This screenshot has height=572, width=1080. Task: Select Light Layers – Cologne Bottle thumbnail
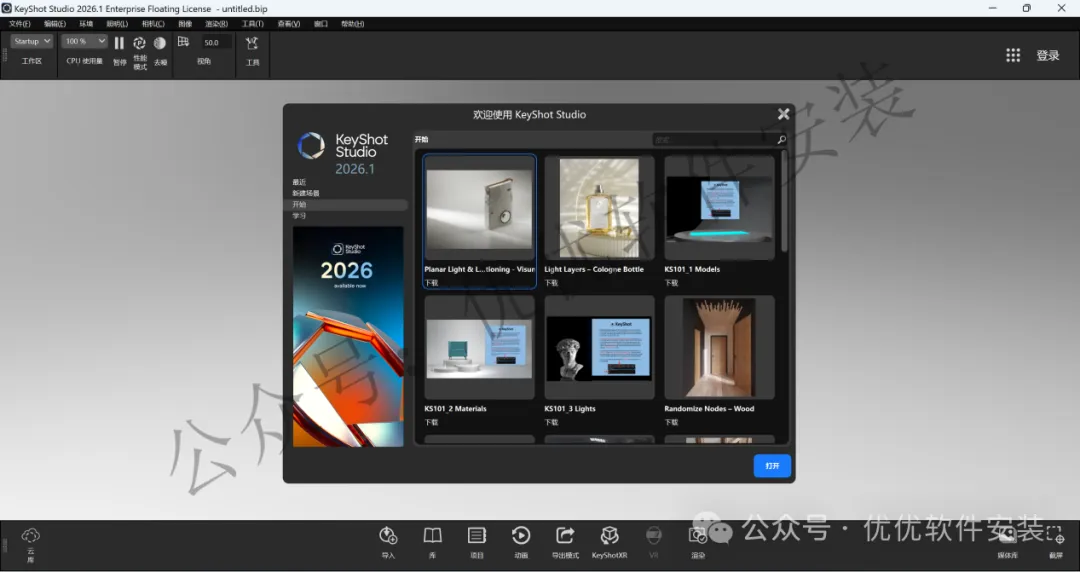[599, 207]
